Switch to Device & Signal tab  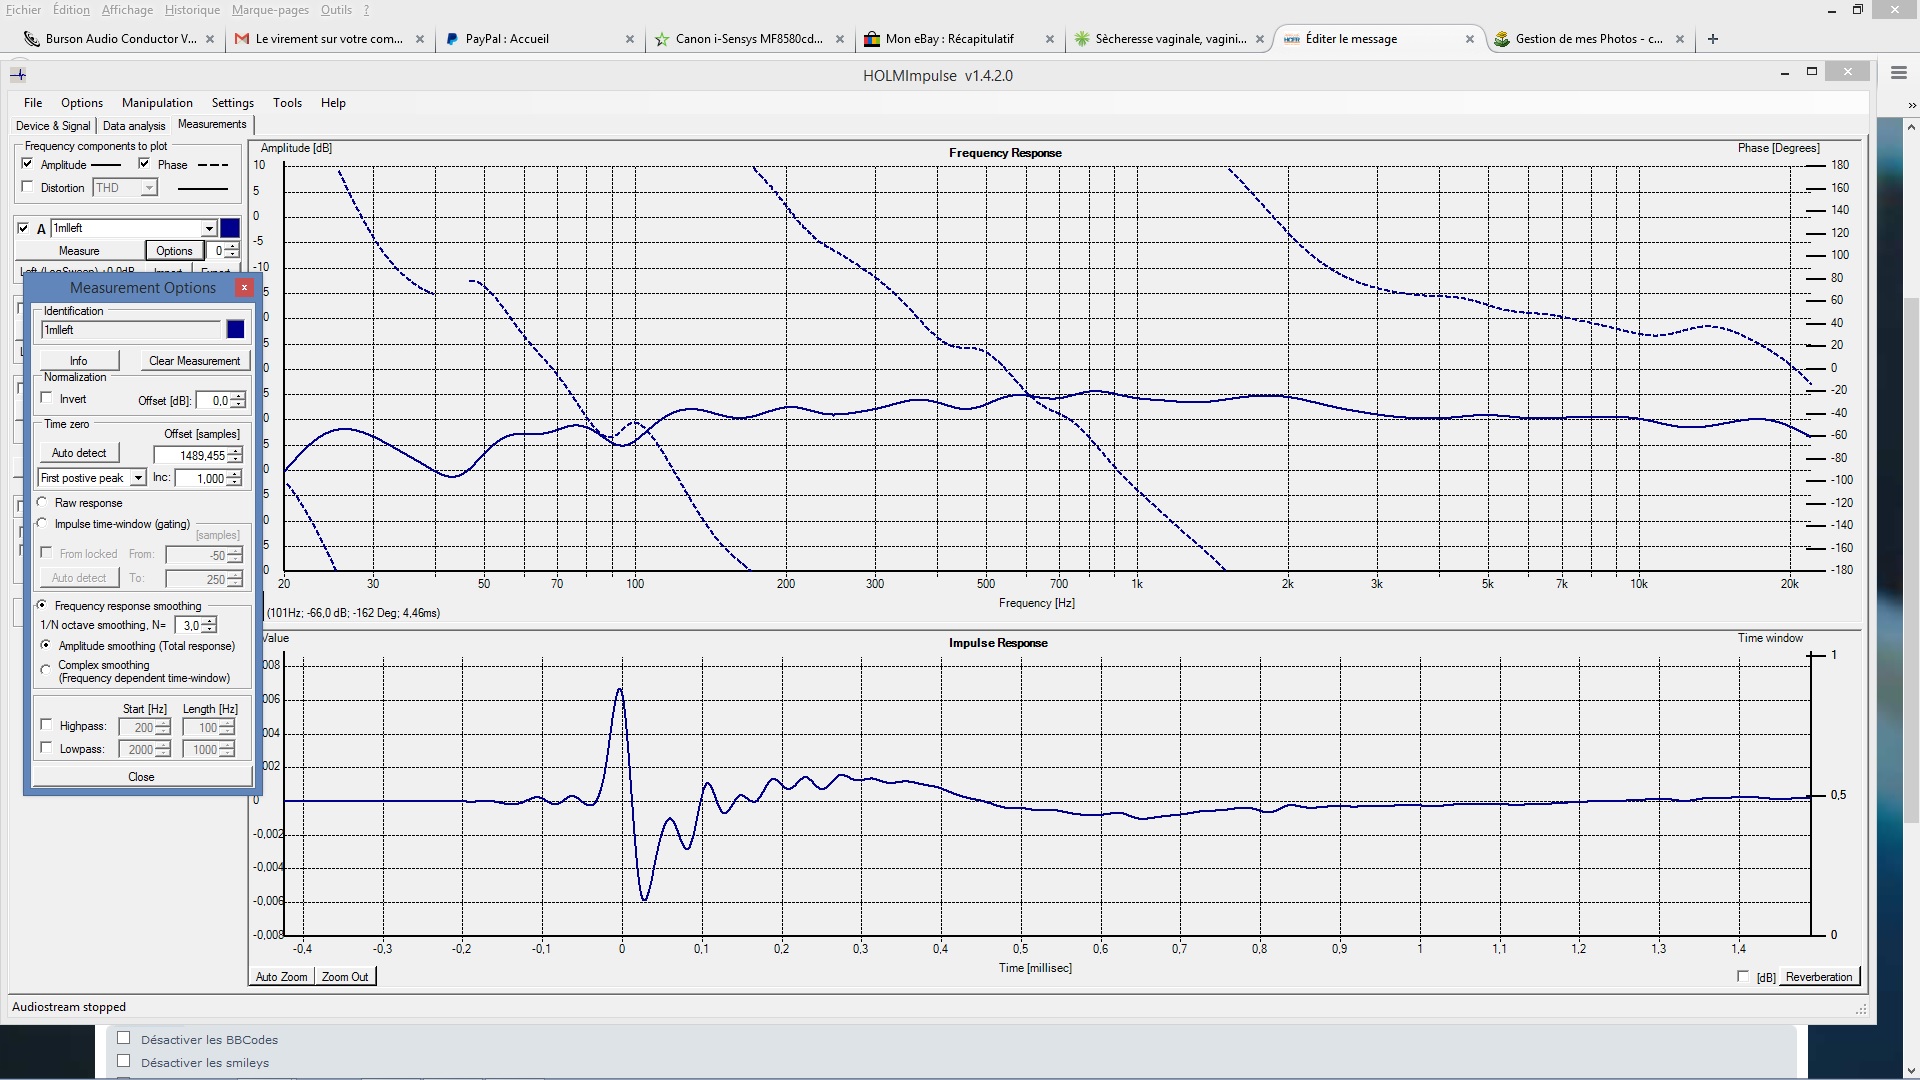click(x=53, y=126)
